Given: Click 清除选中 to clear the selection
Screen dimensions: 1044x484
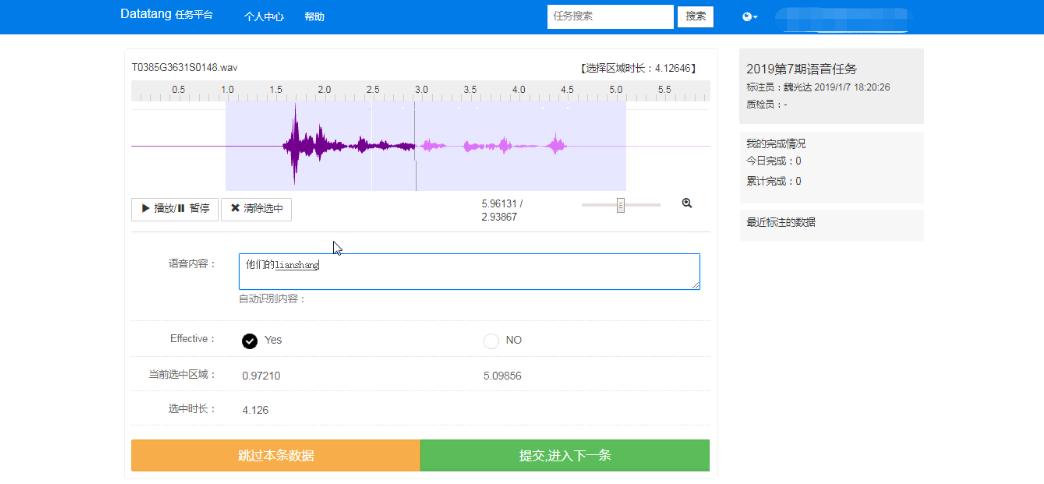Looking at the screenshot, I should click(257, 209).
